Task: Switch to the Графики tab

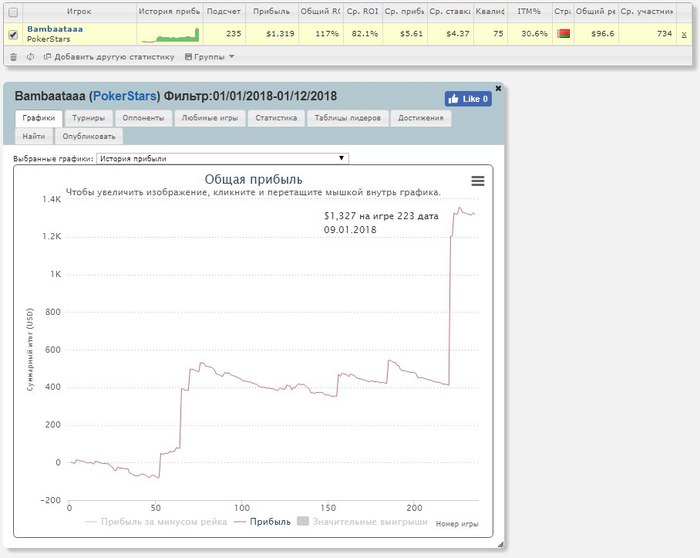Action: (x=38, y=118)
